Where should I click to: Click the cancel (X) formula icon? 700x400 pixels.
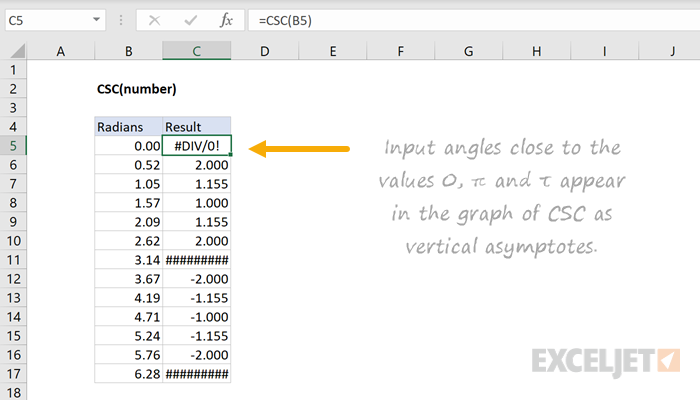(154, 20)
